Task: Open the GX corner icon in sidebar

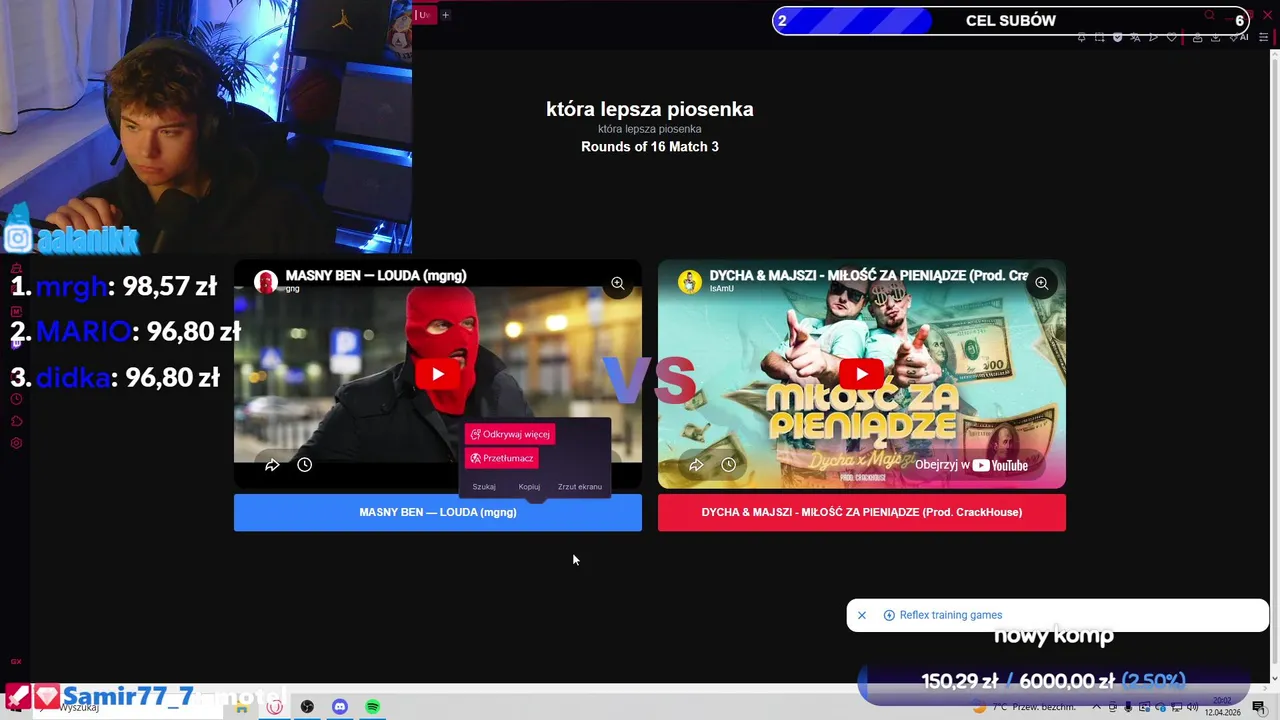Action: (16, 661)
